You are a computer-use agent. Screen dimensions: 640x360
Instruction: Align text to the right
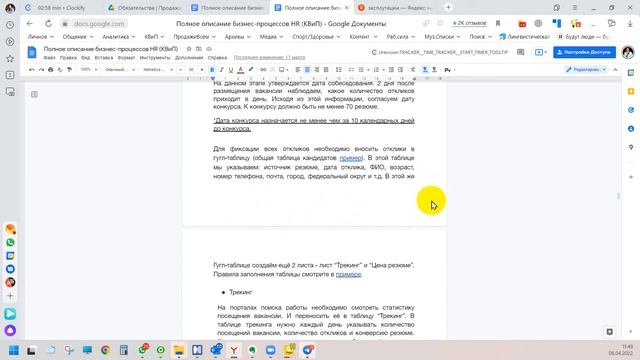316,70
